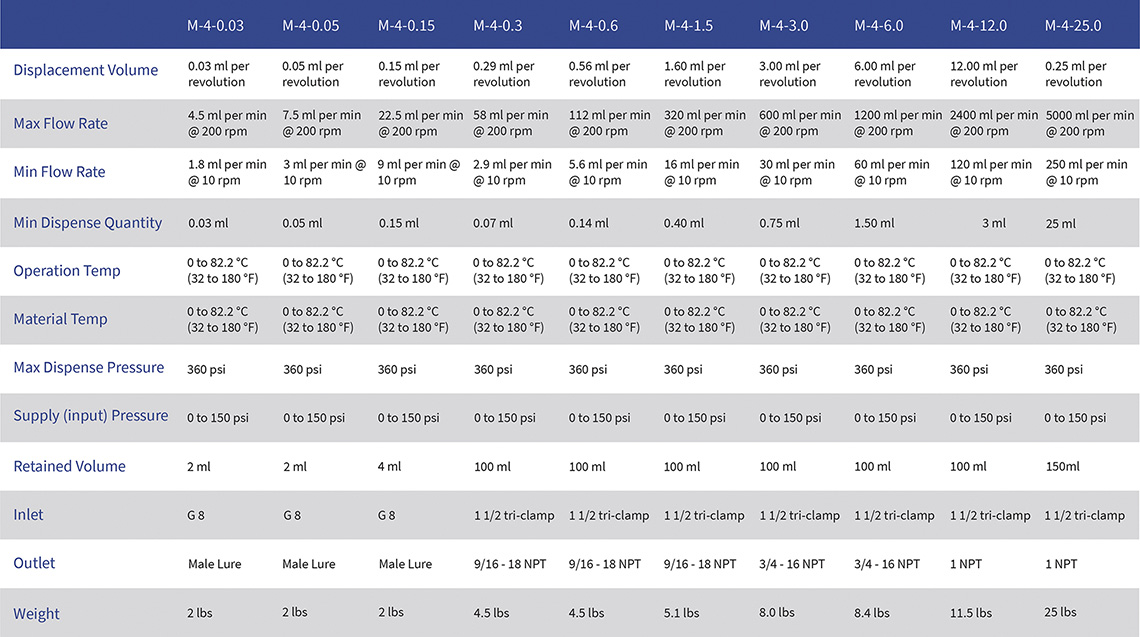Click the 1.50 ml dispense quantity cell
1140x637 pixels.
[874, 224]
